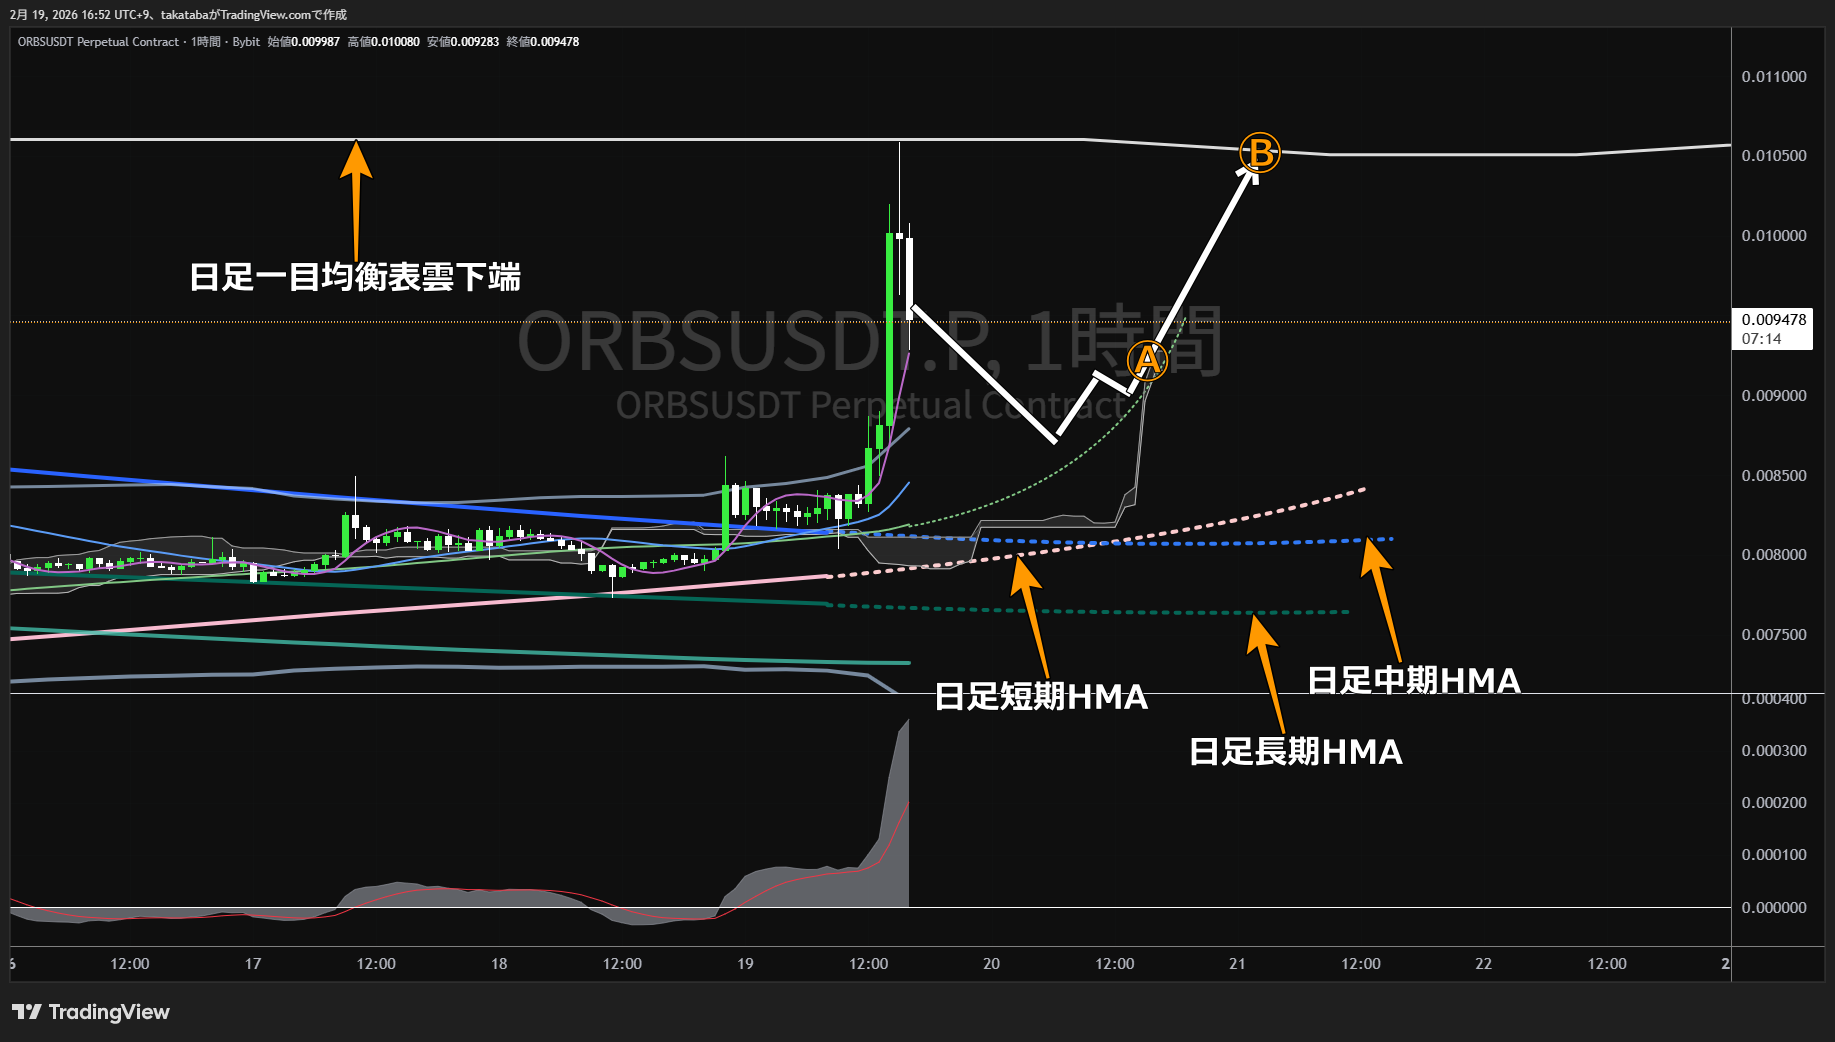
Task: Click the Bybit exchange label in header
Action: click(x=246, y=42)
